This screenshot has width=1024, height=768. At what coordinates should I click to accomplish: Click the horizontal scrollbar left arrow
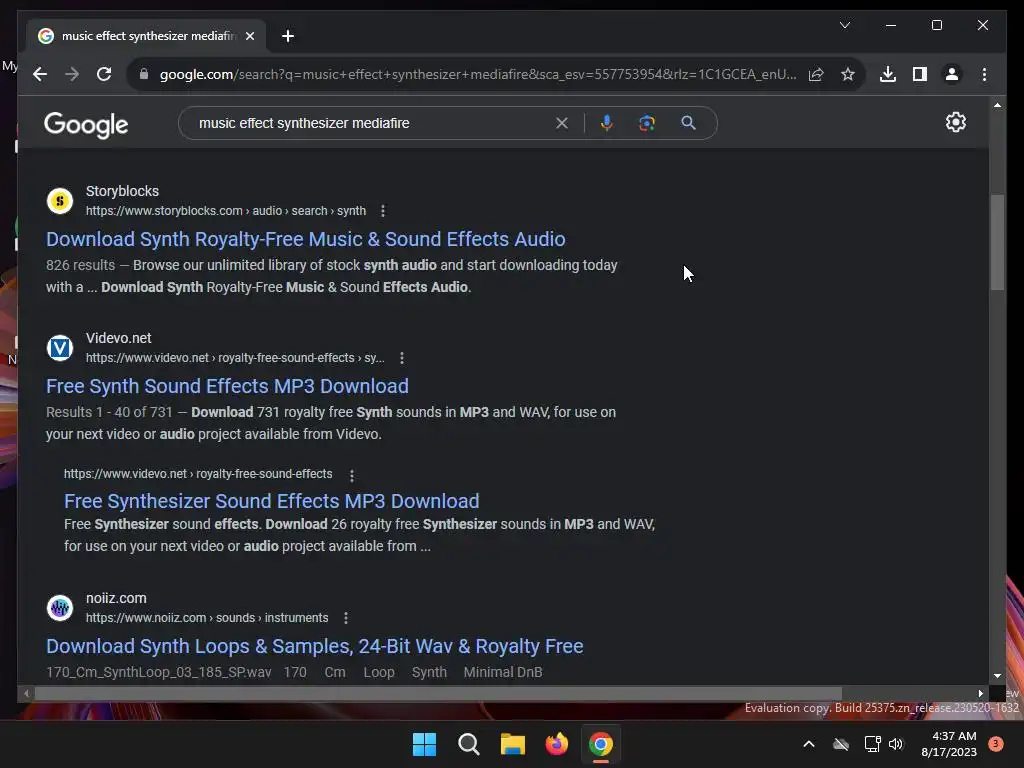[26, 694]
